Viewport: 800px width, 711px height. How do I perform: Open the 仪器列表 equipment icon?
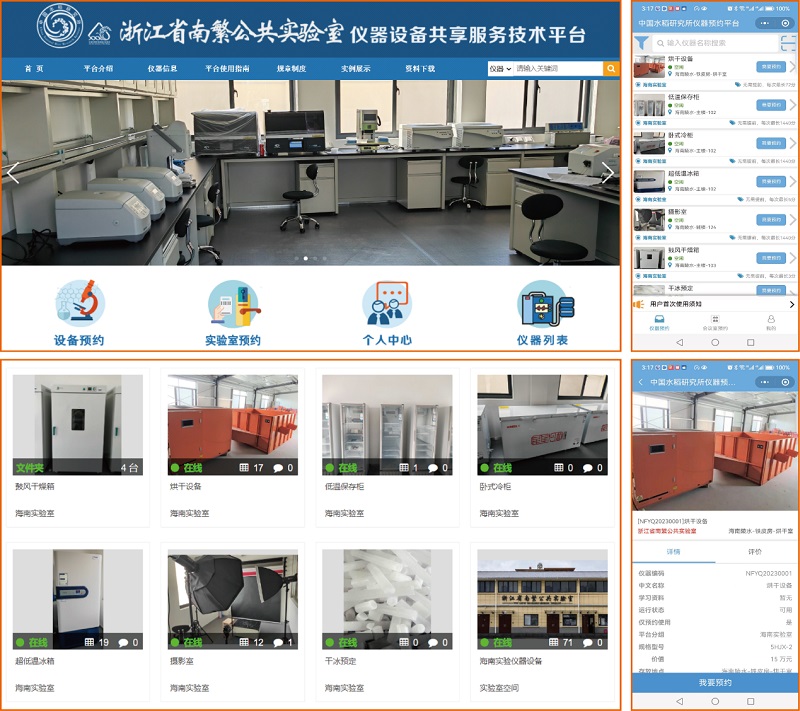545,304
